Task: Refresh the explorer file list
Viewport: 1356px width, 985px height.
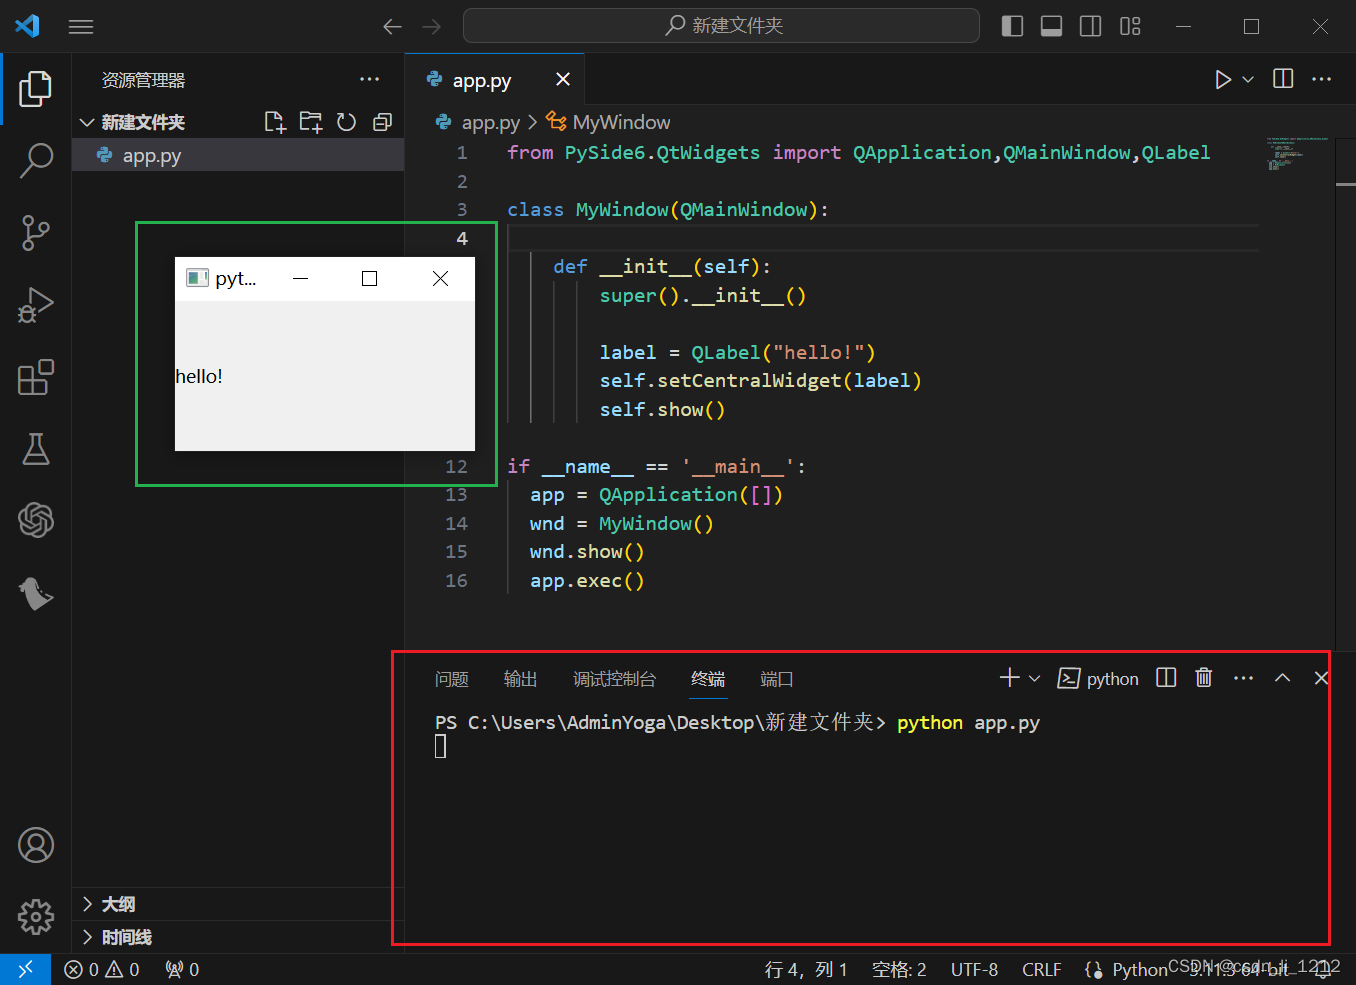Action: pos(346,122)
